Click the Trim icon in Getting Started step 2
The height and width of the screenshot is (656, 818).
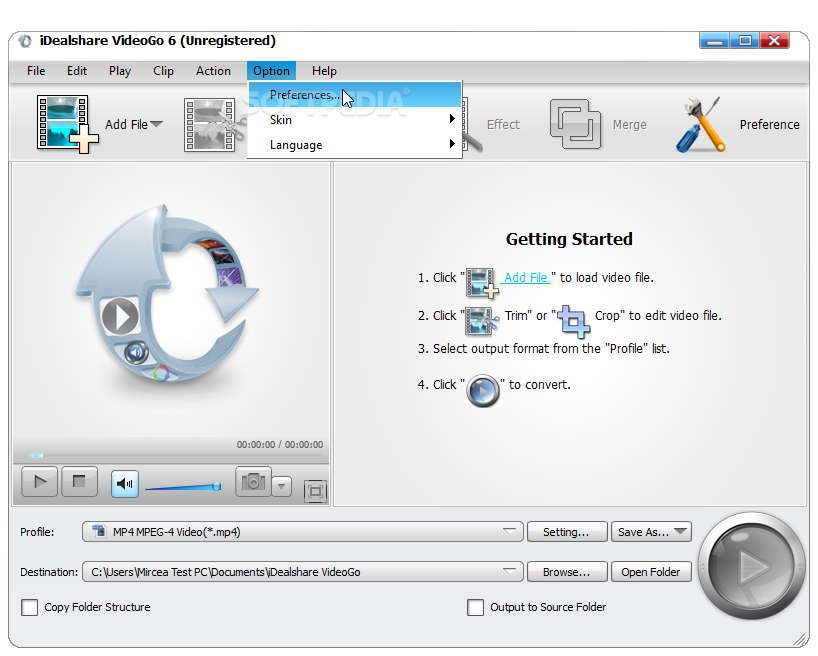pos(482,320)
